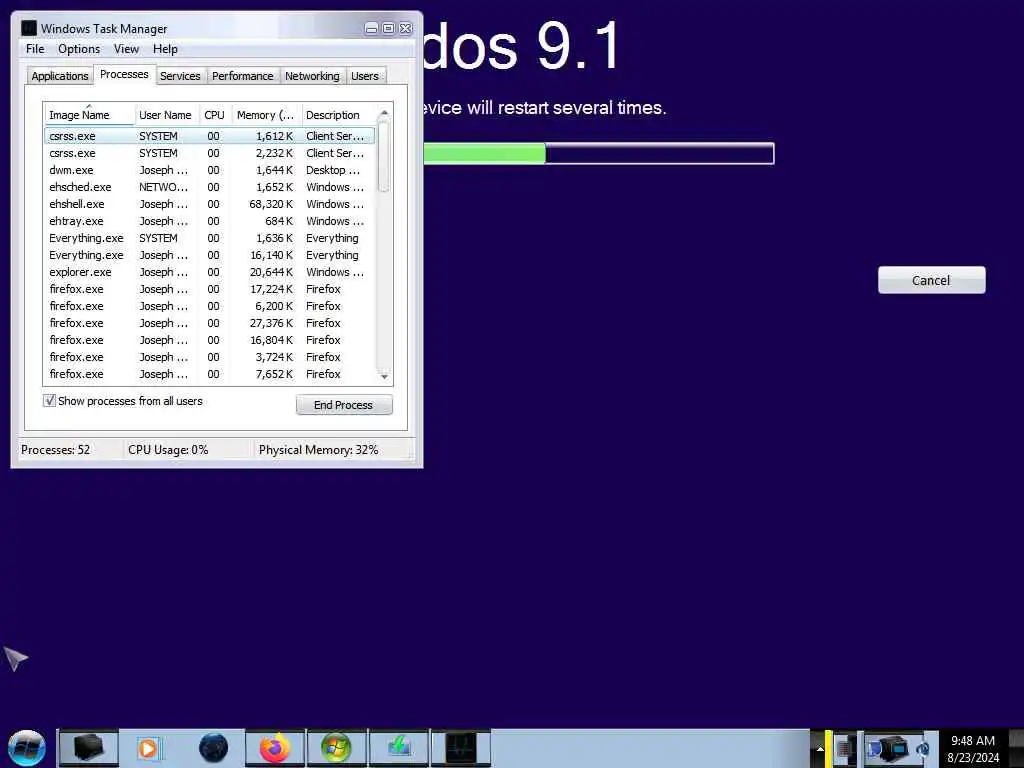Select the firefox.exe row using 16,804 K

pyautogui.click(x=210, y=340)
